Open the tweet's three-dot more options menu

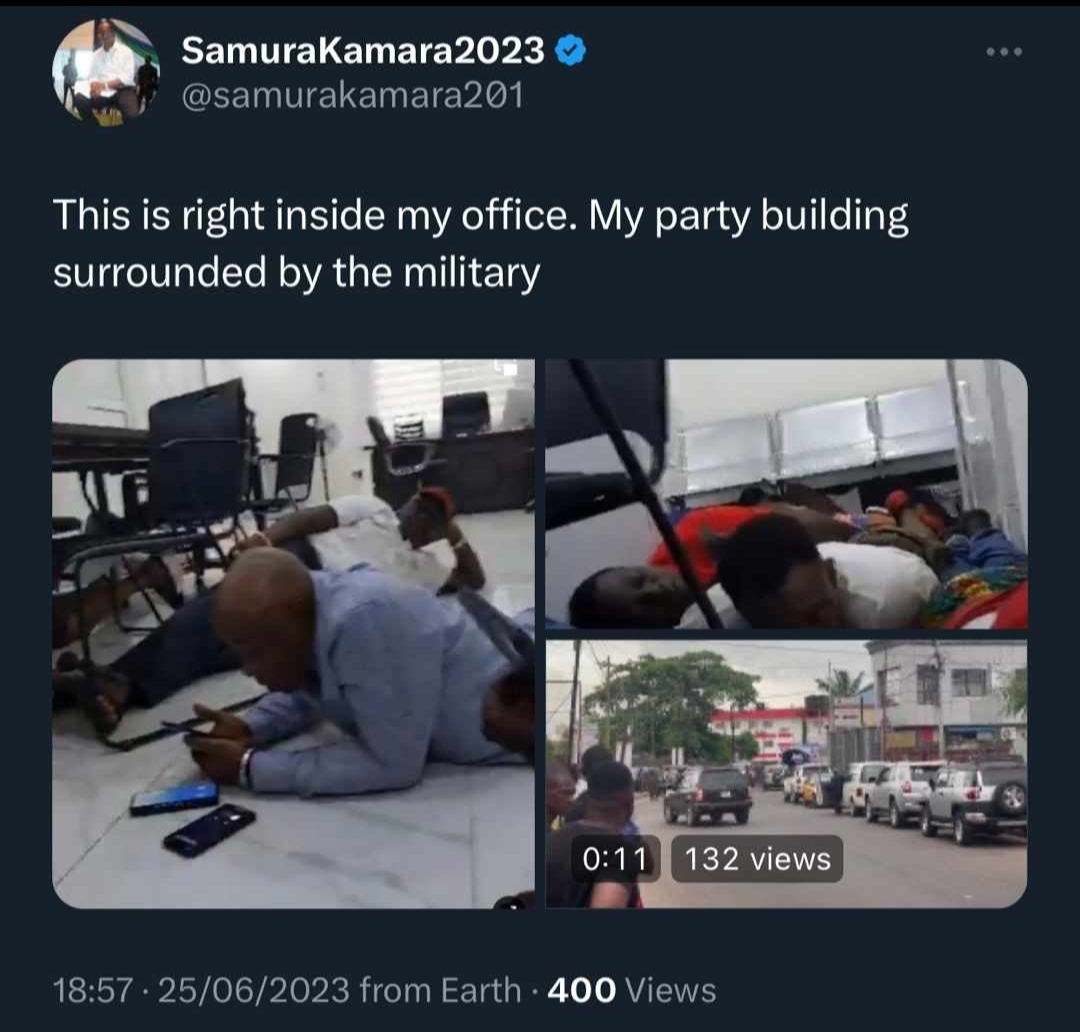[x=1004, y=52]
